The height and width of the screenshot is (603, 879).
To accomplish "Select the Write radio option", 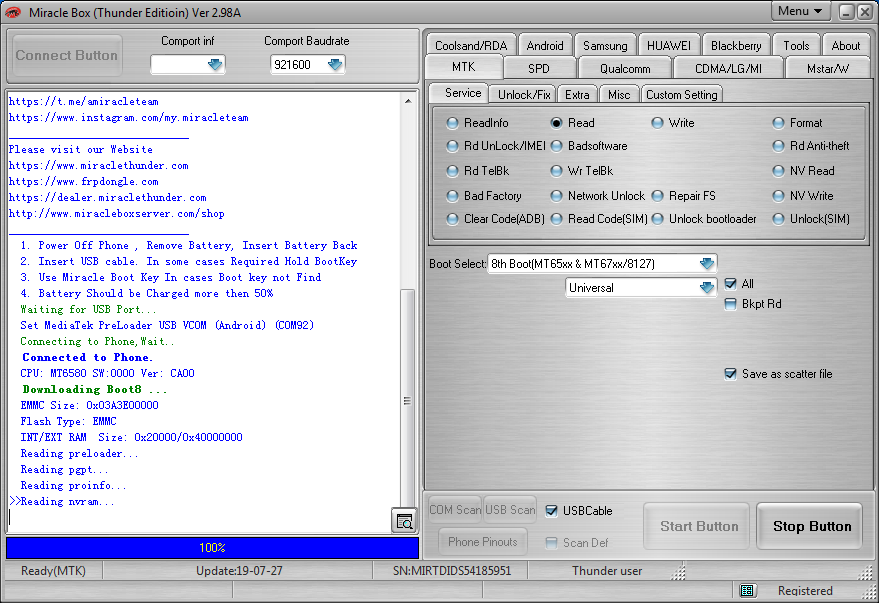I will pyautogui.click(x=673, y=123).
